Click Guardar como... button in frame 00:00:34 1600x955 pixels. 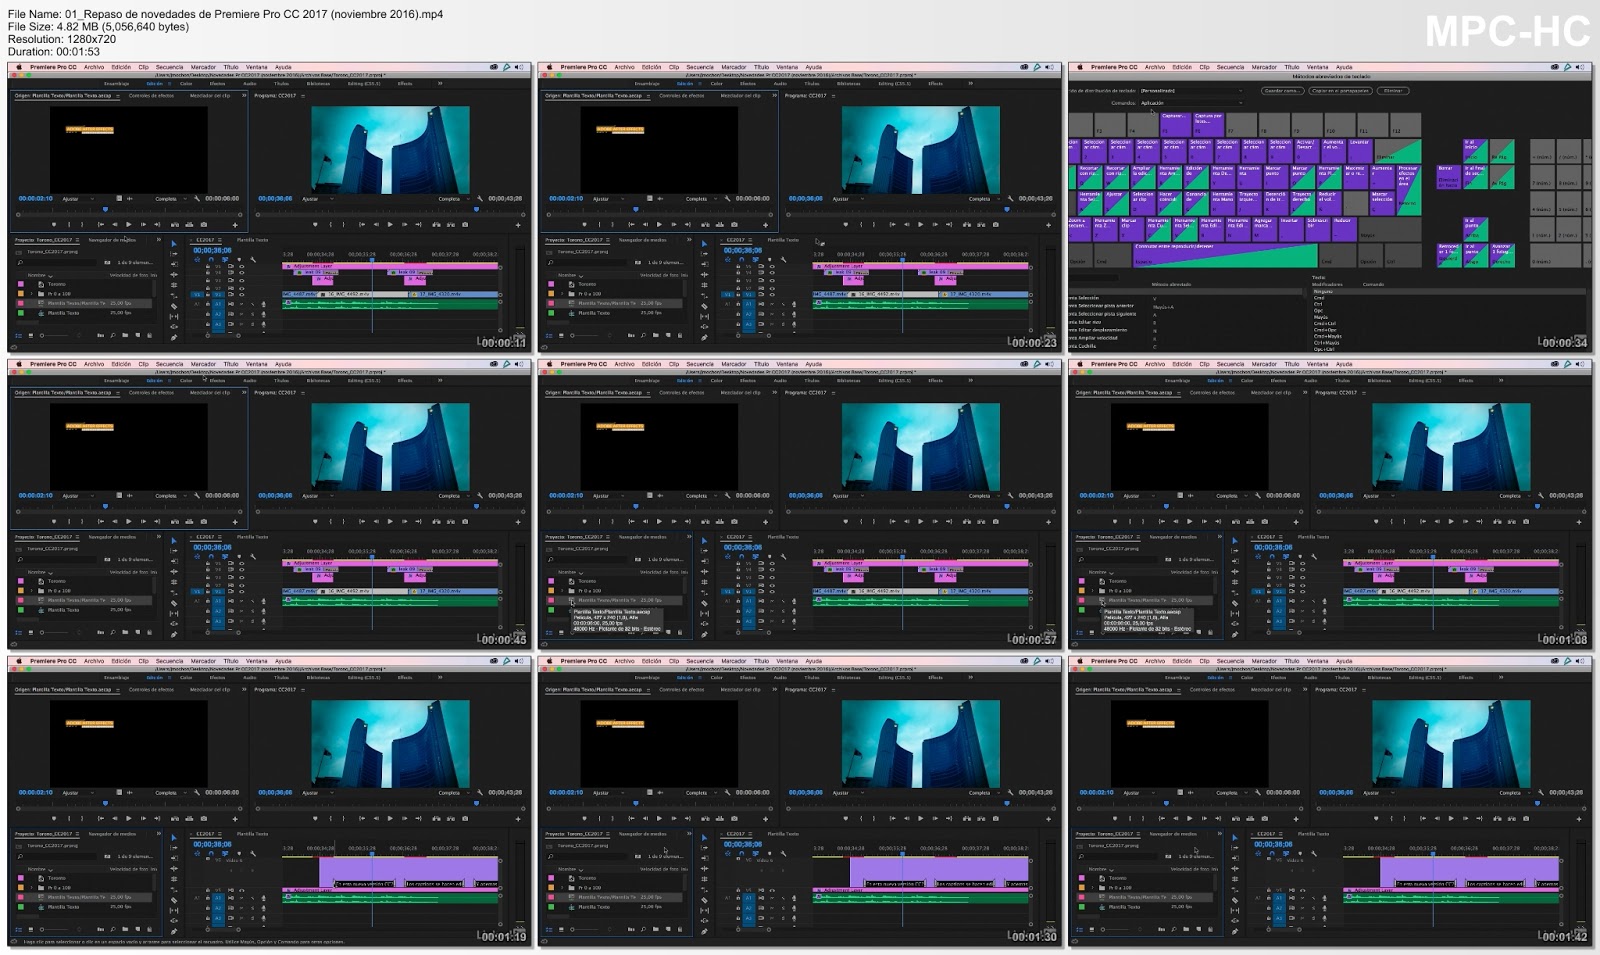point(1283,91)
